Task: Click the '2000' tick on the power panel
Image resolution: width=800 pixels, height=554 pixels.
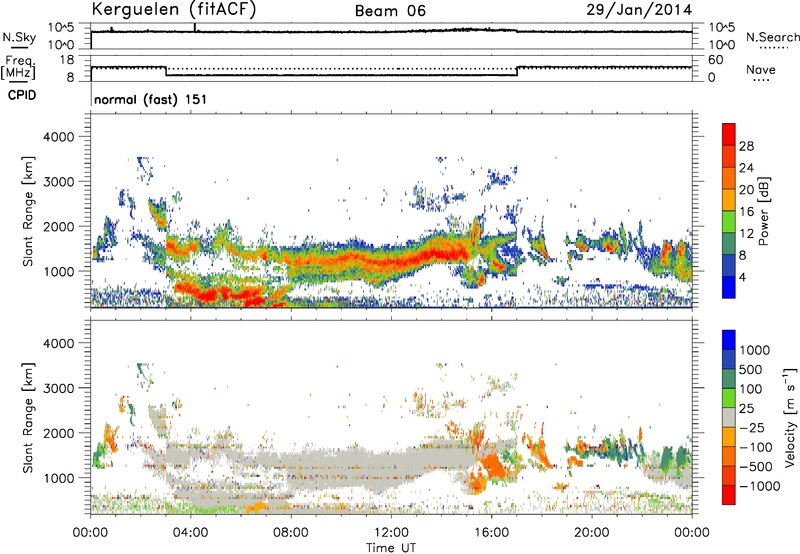Action: tap(59, 226)
